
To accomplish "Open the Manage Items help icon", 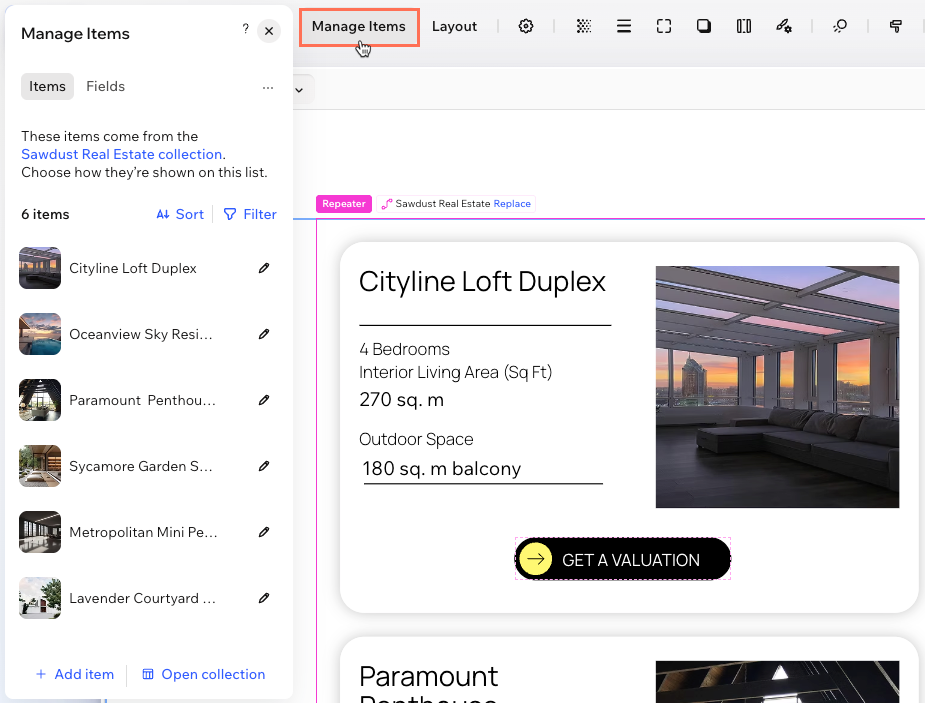I will 245,29.
